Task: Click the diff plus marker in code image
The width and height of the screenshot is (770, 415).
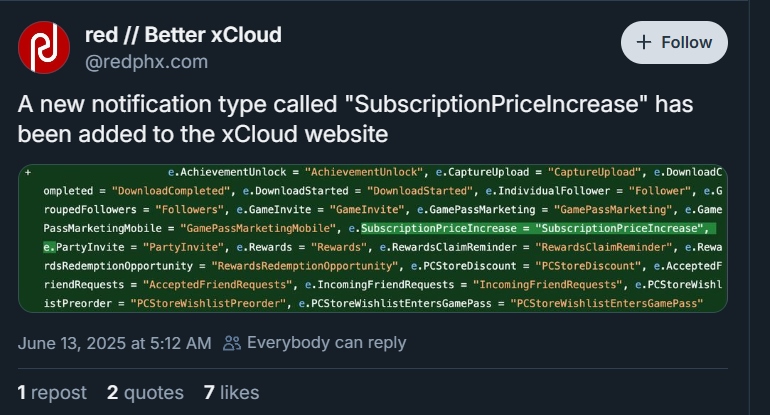Action: pyautogui.click(x=28, y=172)
